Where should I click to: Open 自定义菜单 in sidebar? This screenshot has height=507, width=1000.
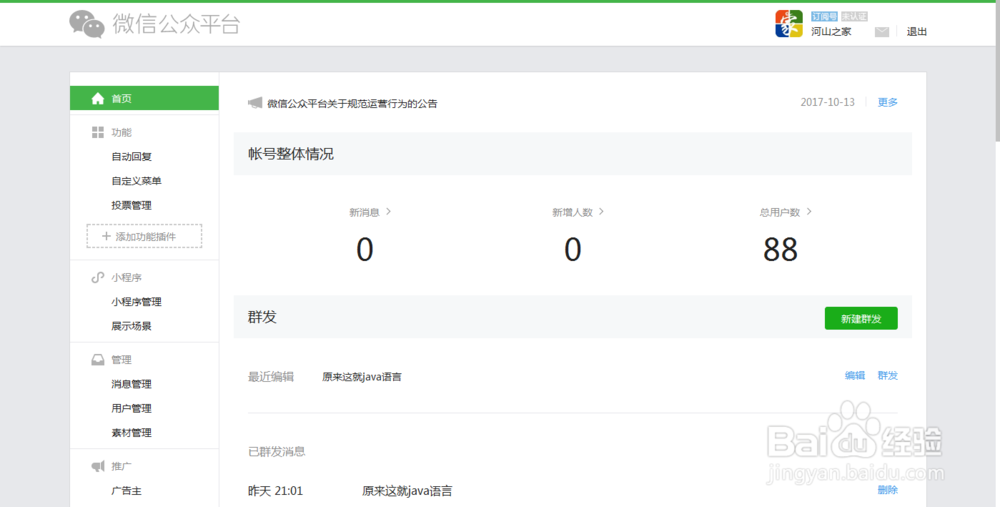[x=136, y=181]
